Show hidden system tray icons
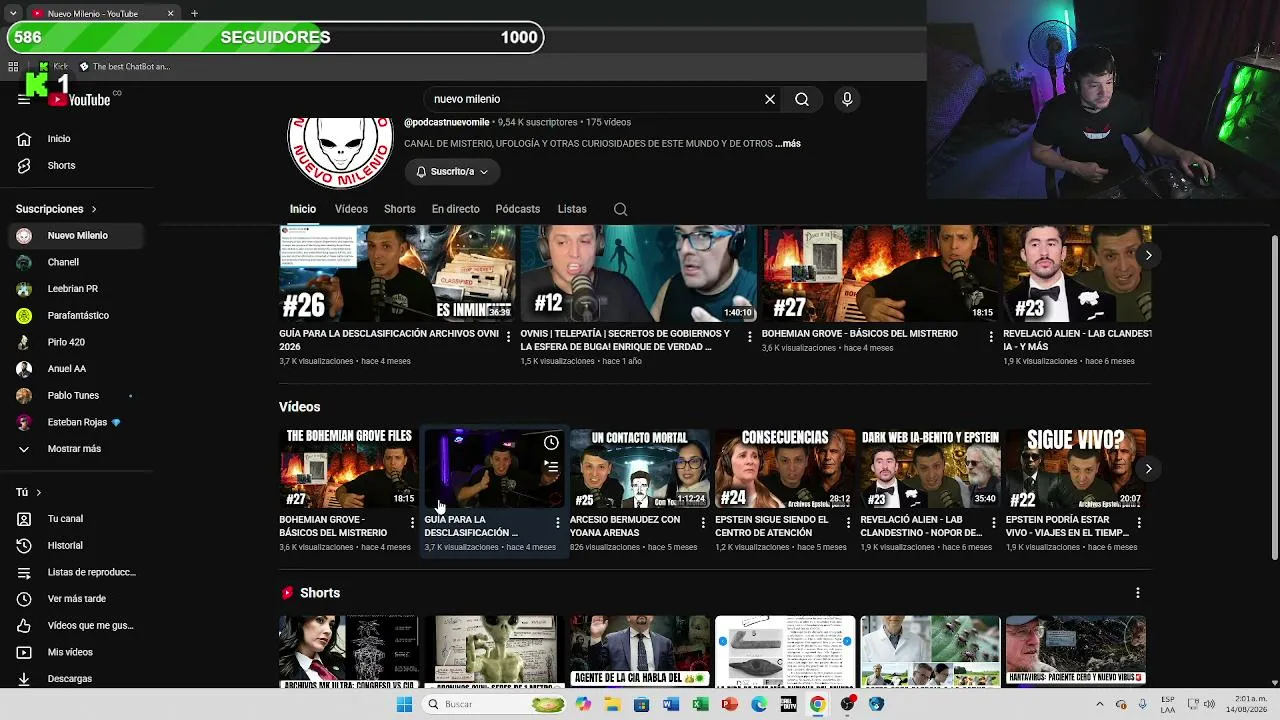 click(1100, 704)
